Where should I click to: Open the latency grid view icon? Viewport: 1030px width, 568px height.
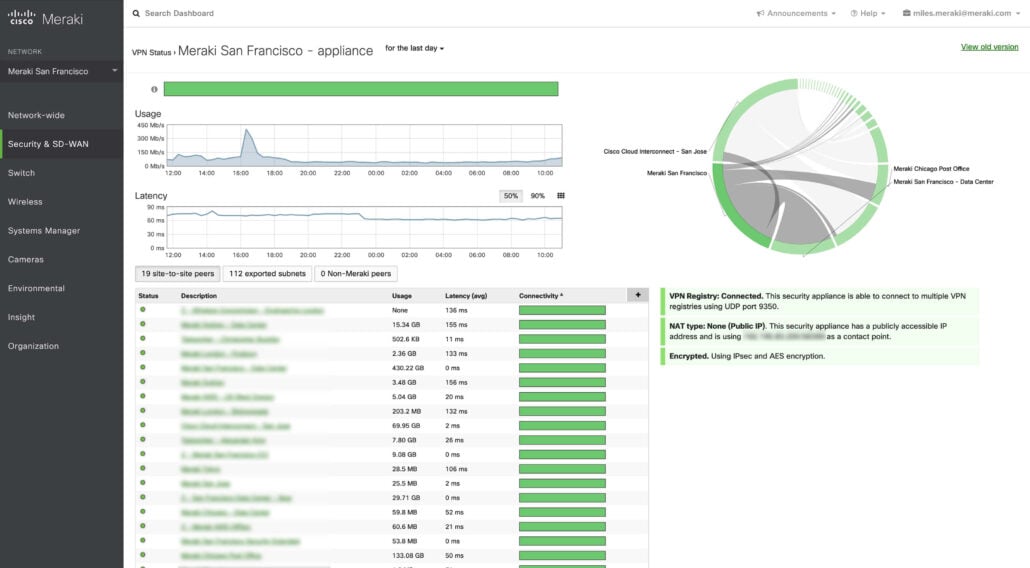click(560, 196)
